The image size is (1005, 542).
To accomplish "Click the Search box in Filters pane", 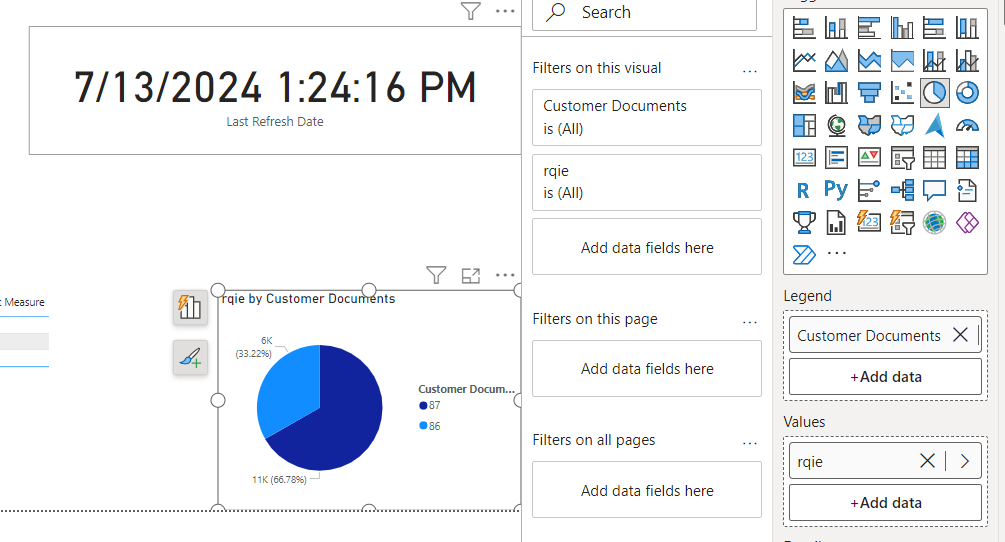I will [x=644, y=12].
